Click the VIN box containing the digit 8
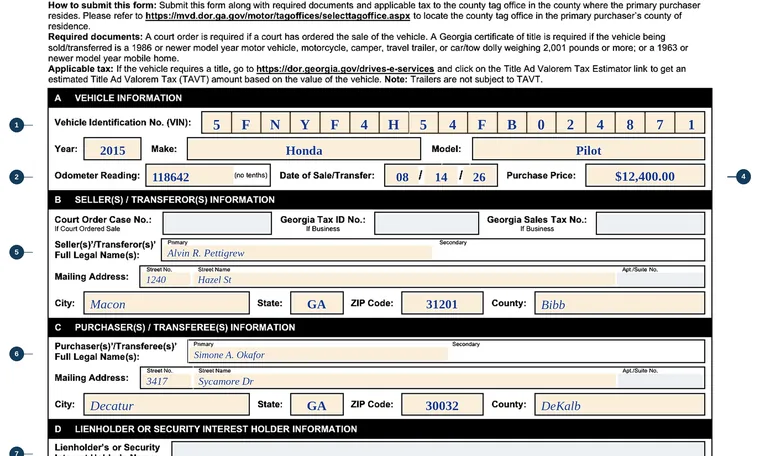The height and width of the screenshot is (456, 760). 630,124
